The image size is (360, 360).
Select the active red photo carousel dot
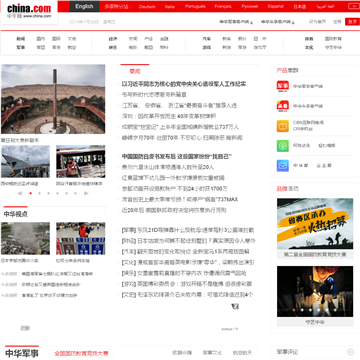[31, 193]
